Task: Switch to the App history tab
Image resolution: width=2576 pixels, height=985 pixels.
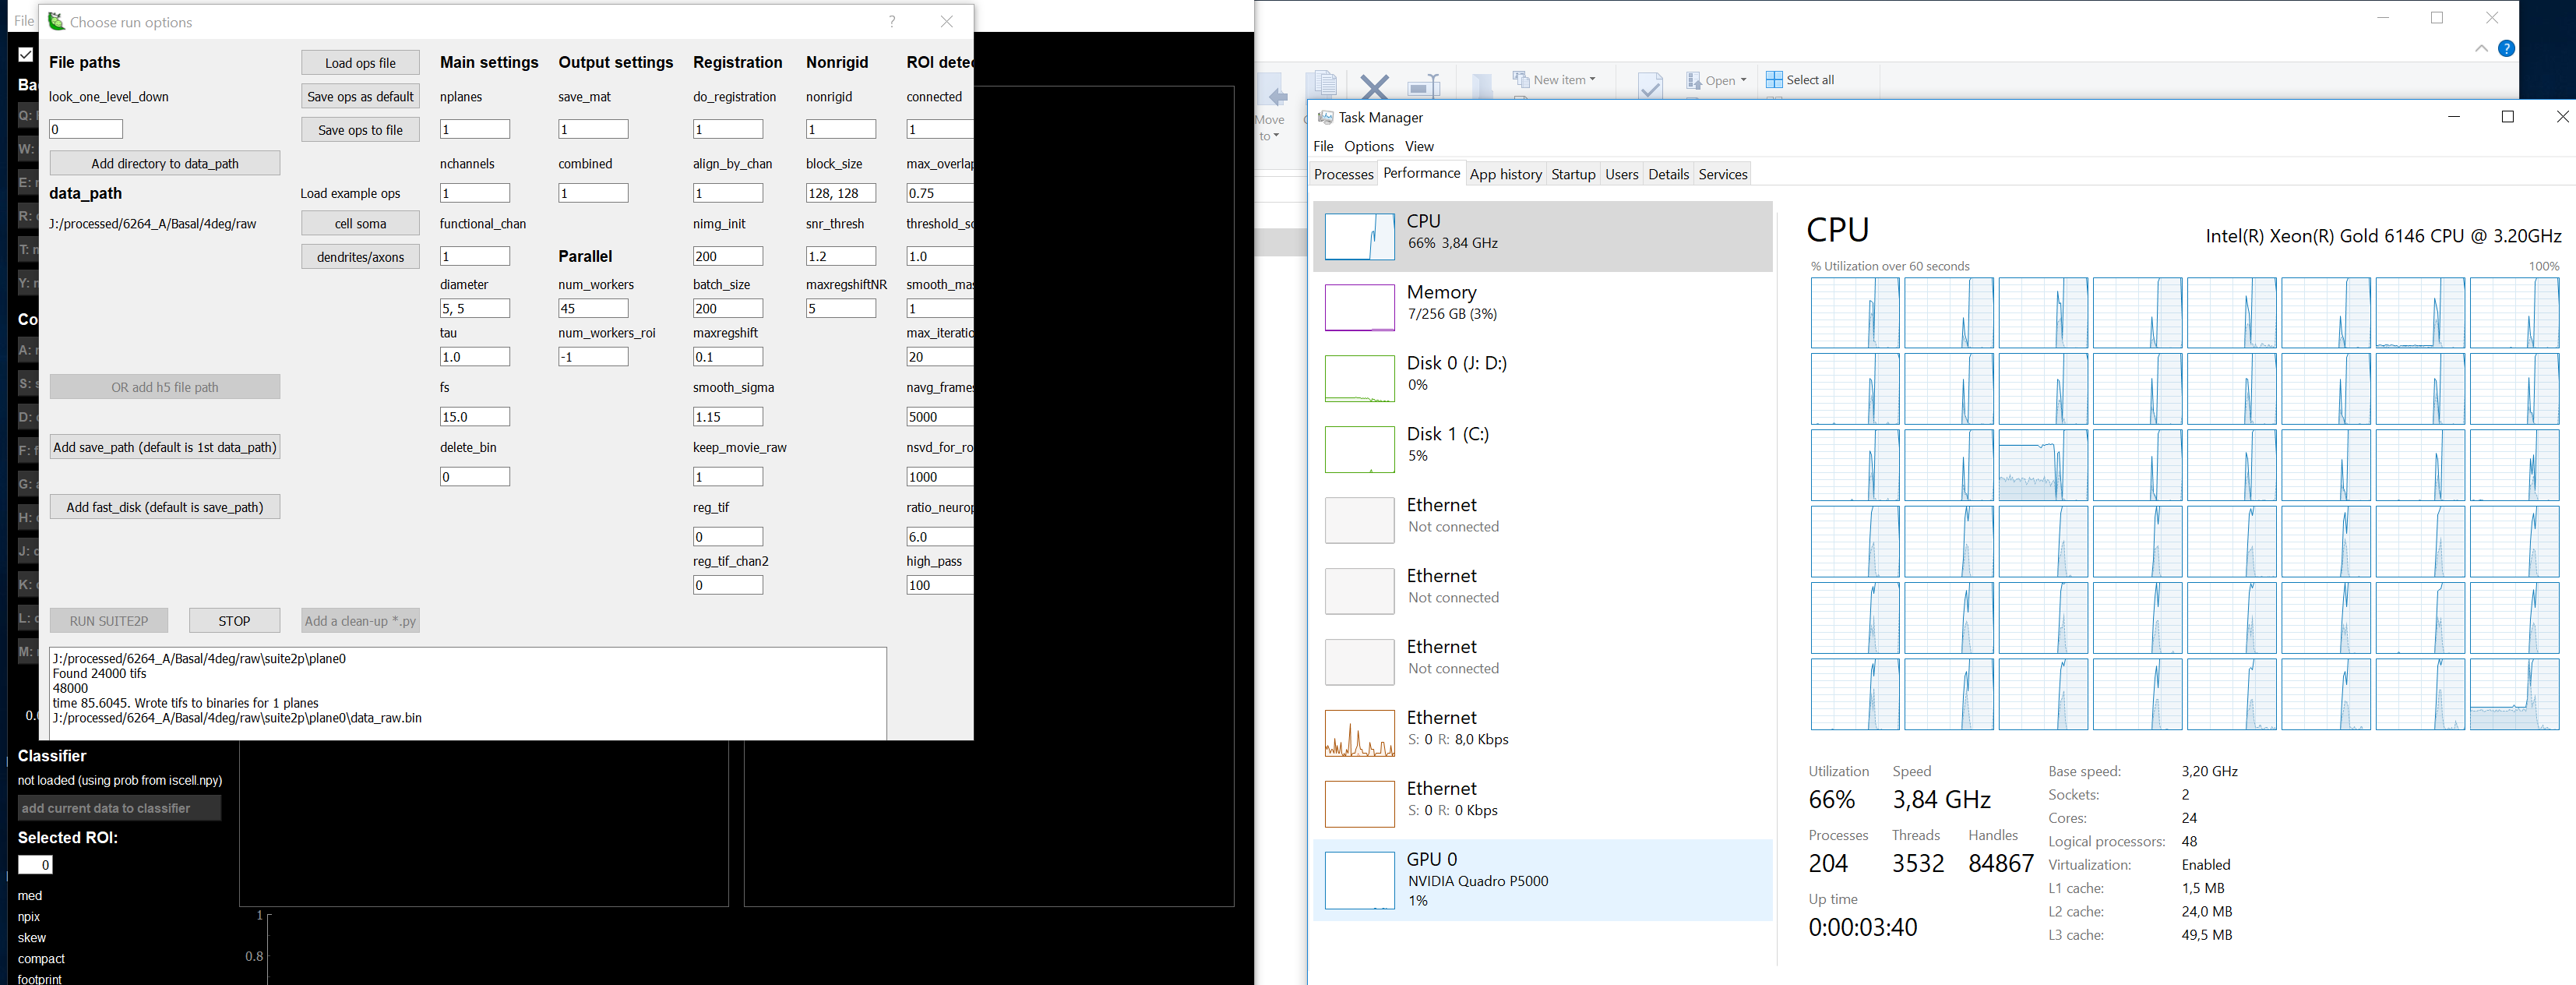Action: (1505, 174)
